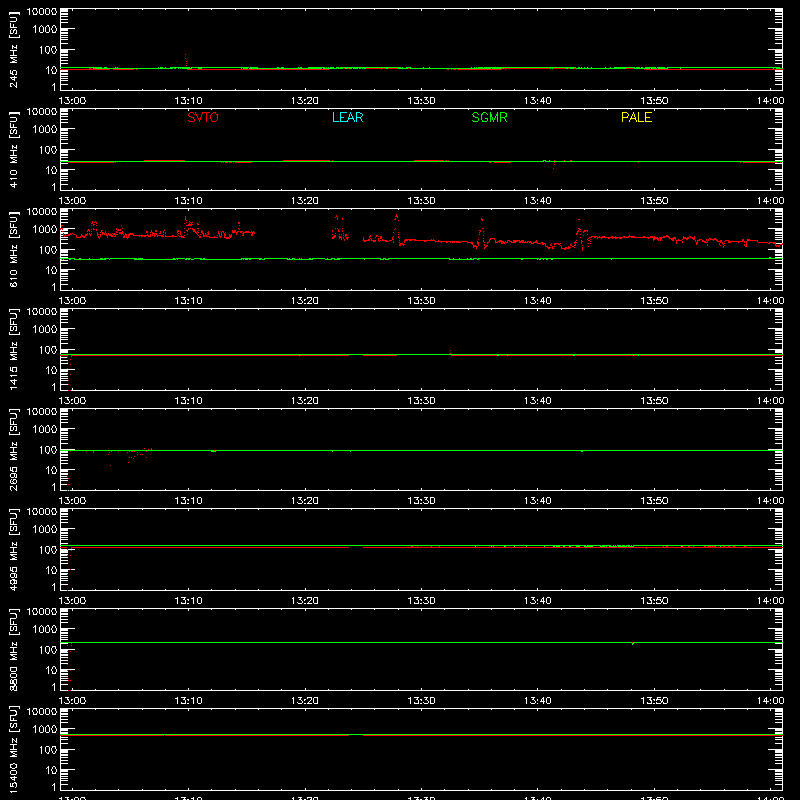
Task: Click the 13:50 tick label under 4995 MHz panel
Action: tap(654, 601)
